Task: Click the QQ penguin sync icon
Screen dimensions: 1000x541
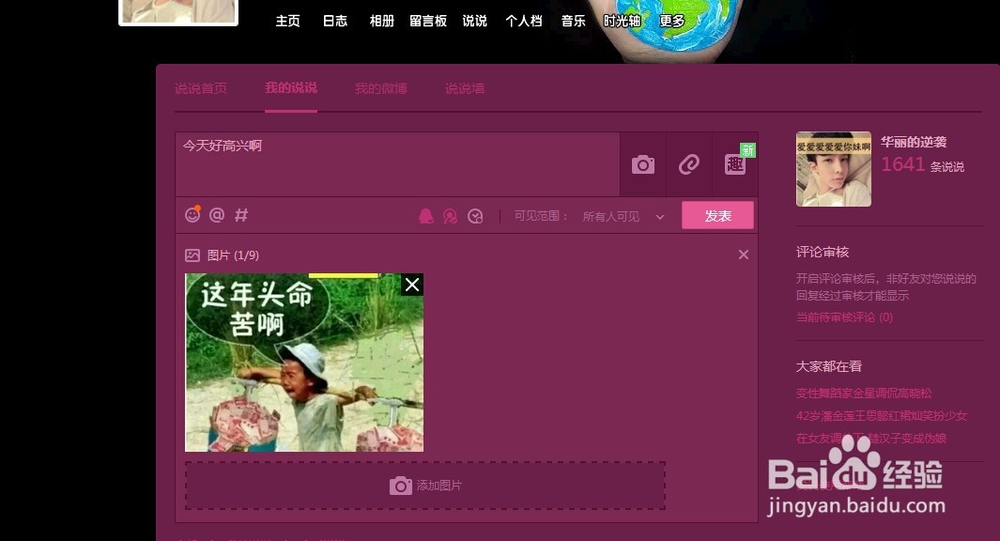Action: (x=426, y=216)
